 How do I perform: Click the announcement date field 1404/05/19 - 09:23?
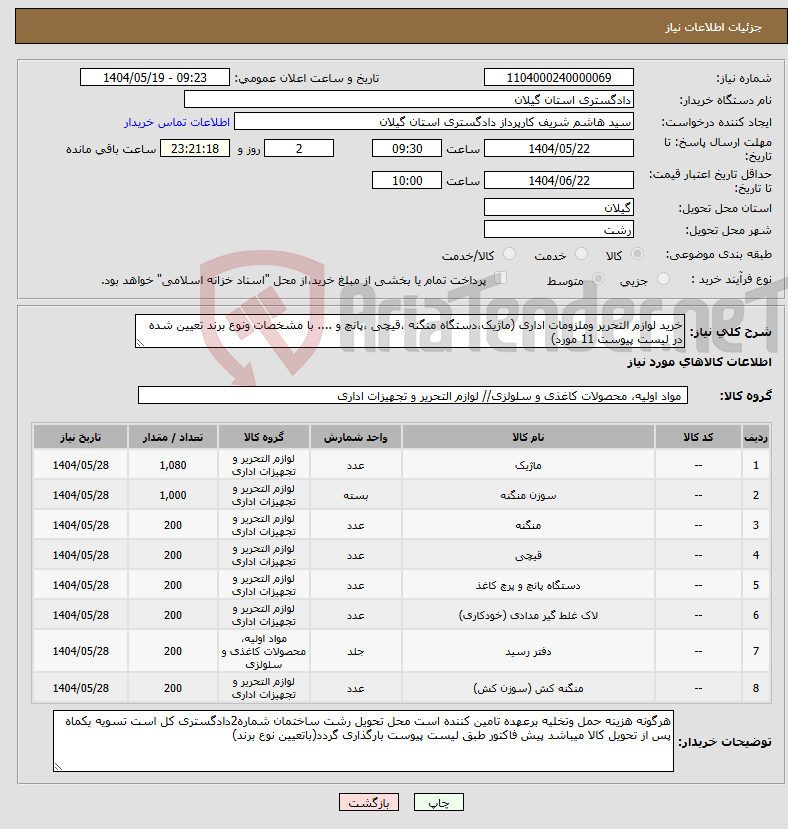click(155, 77)
